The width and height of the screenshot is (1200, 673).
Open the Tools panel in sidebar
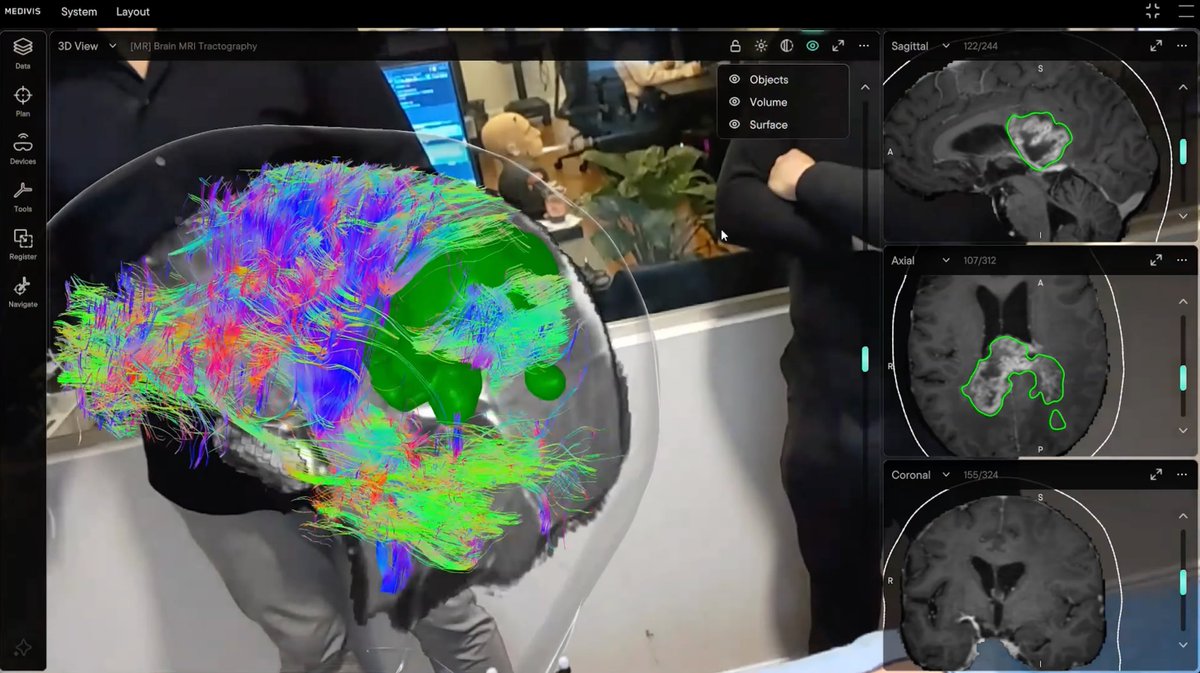[22, 196]
